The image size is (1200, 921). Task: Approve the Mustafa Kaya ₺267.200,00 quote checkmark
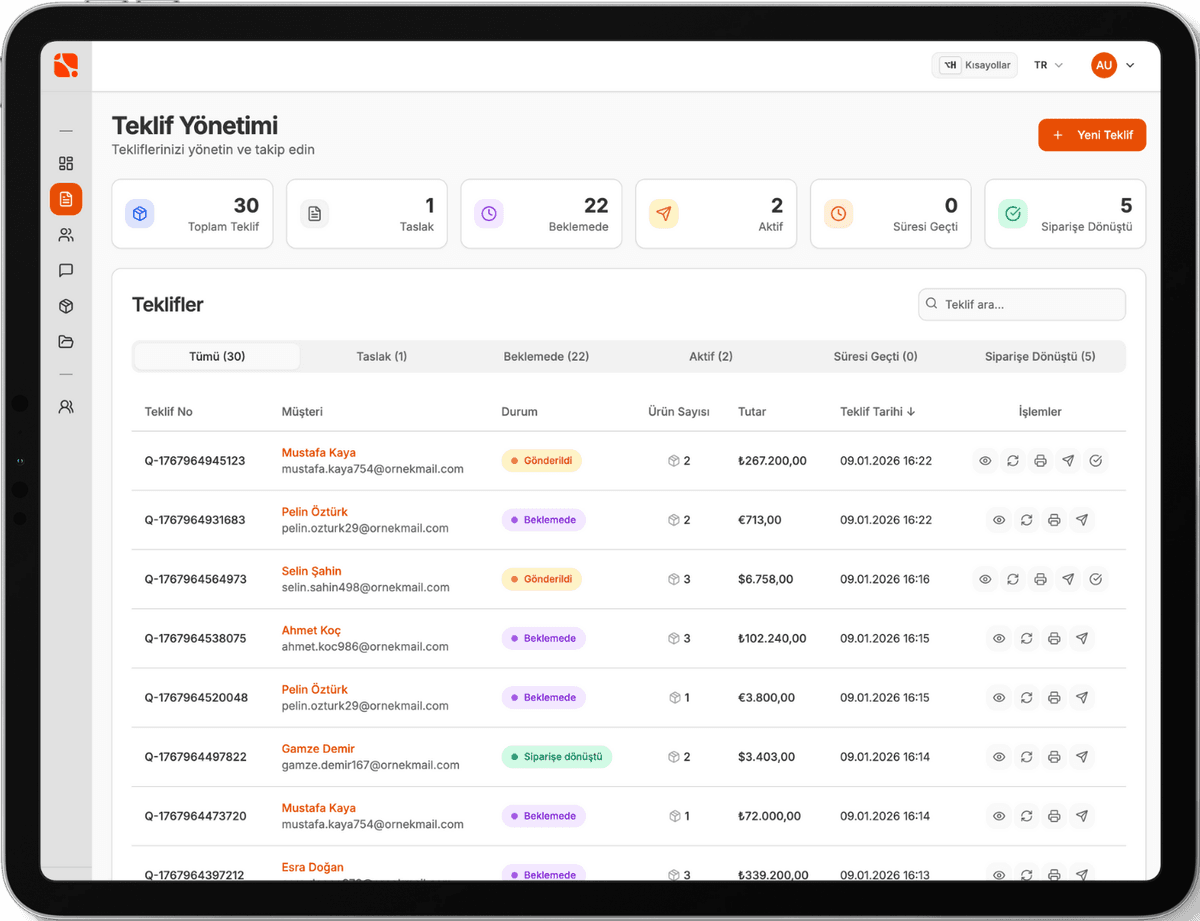pyautogui.click(x=1096, y=461)
